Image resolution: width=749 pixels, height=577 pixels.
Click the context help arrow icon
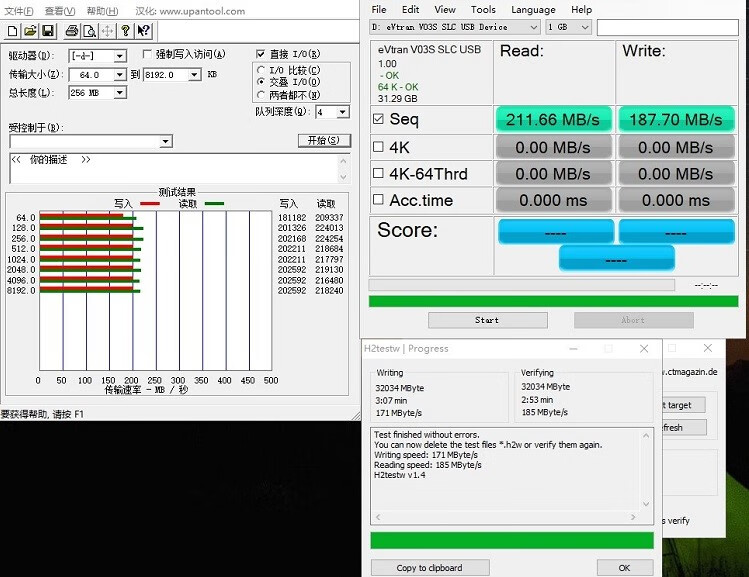[144, 31]
